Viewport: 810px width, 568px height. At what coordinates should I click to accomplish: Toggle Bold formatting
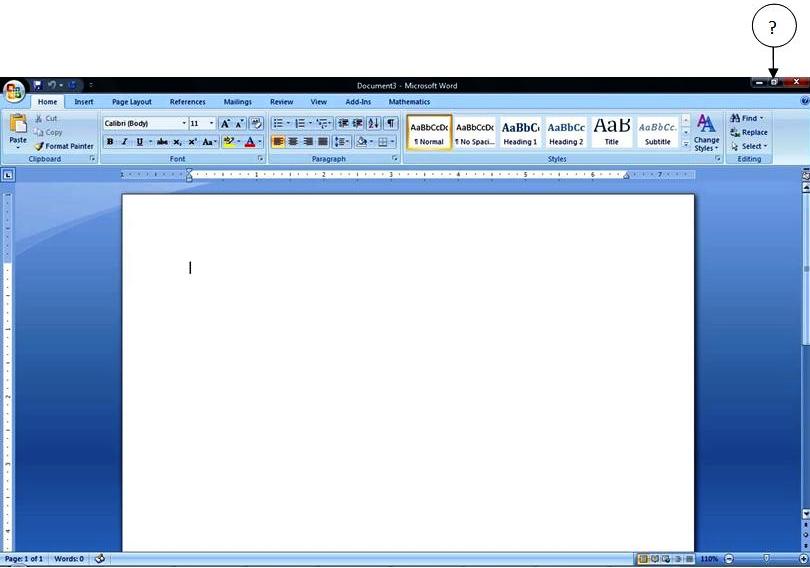click(110, 142)
